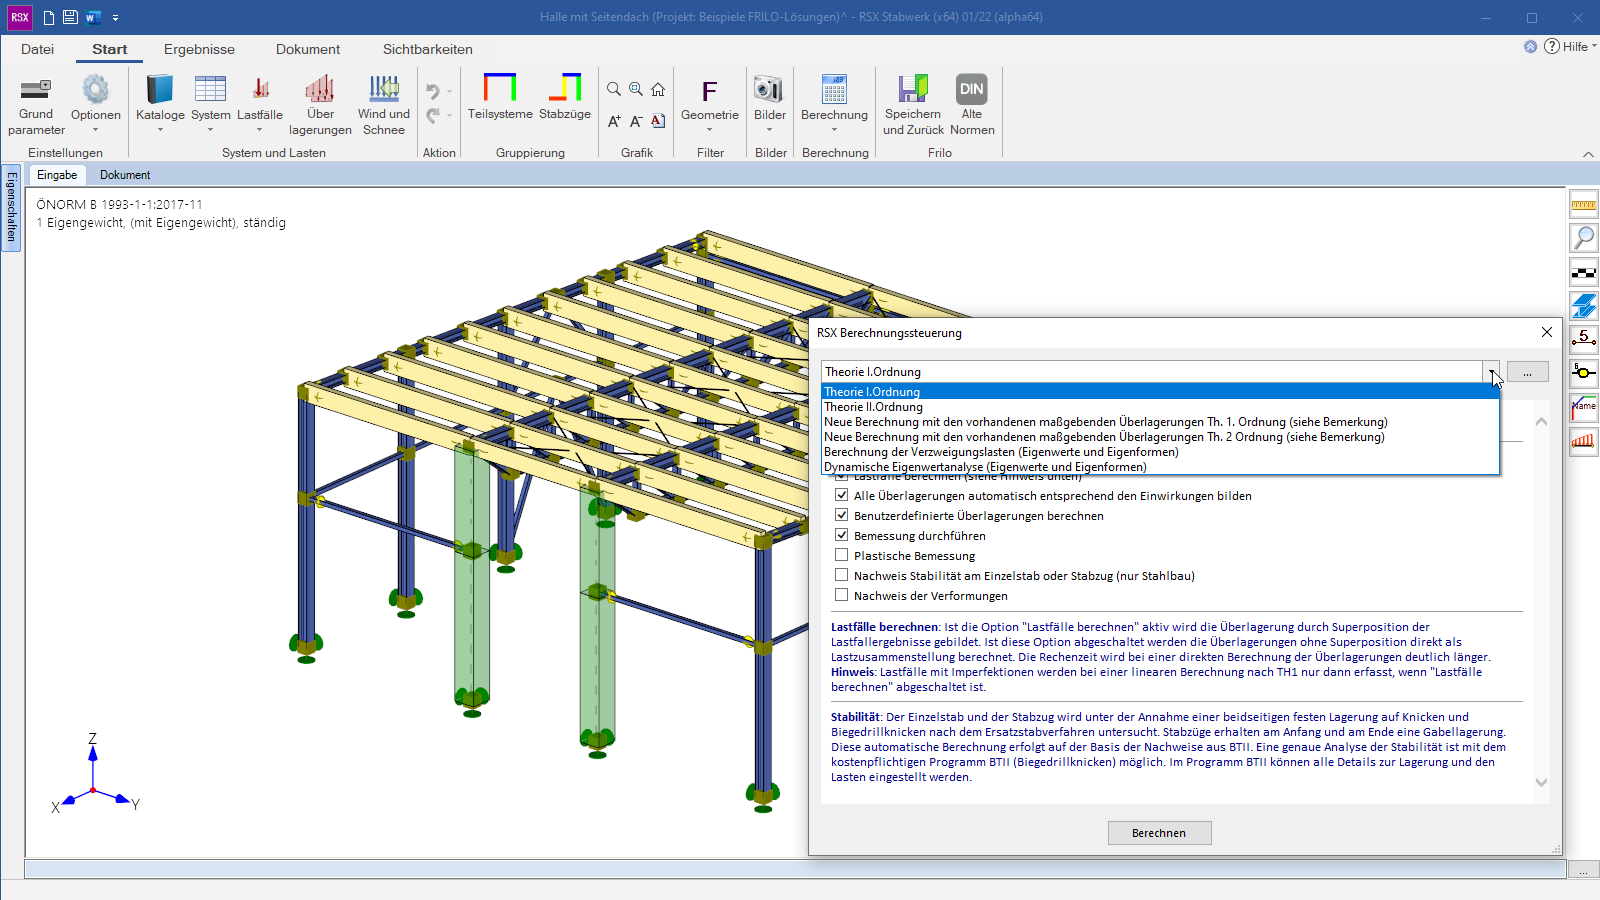This screenshot has height=900, width=1600.
Task: Increase font size with A+ icon
Action: (614, 121)
